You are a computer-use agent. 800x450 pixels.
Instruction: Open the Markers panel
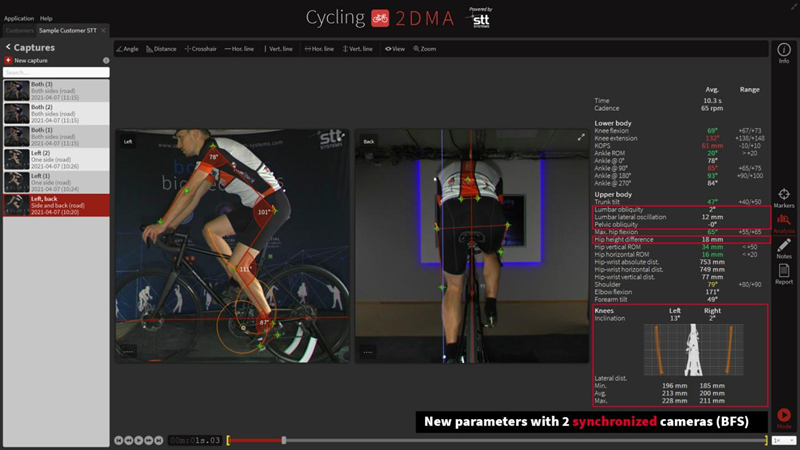click(784, 198)
